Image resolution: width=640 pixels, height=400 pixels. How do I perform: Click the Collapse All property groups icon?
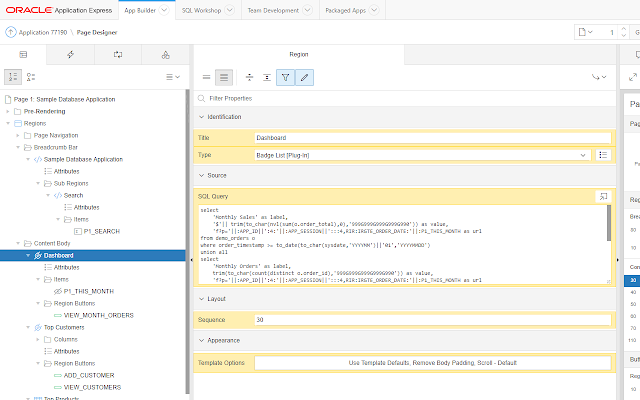coord(249,78)
